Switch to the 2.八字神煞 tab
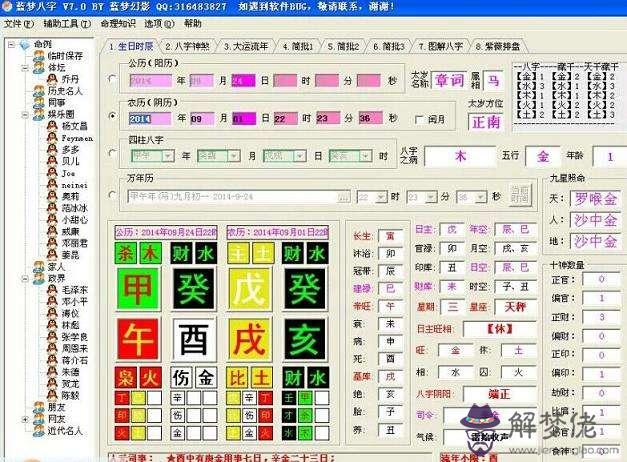 187,46
